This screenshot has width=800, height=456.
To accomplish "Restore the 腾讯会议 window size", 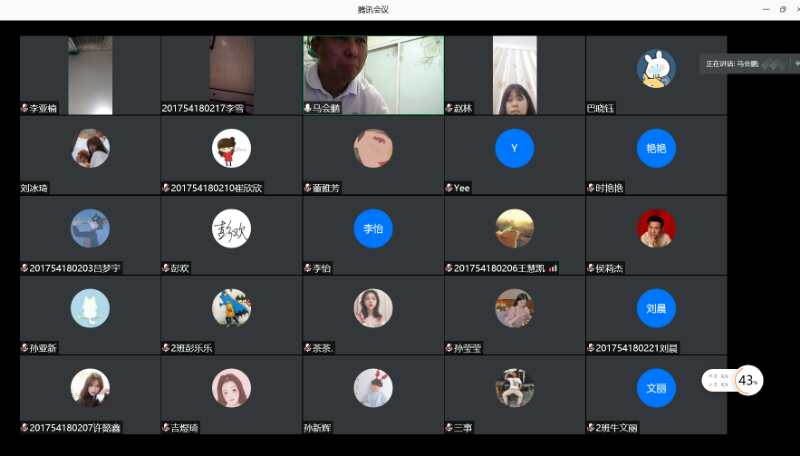I will (782, 9).
